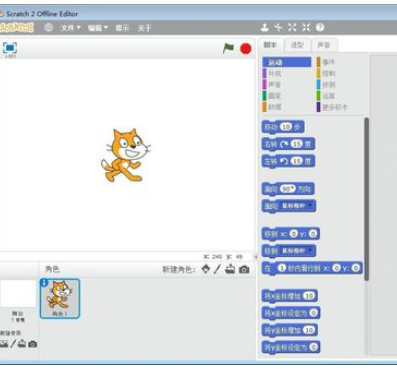Select the Grow sprite tool
Image resolution: width=397 pixels, height=369 pixels.
coord(292,27)
